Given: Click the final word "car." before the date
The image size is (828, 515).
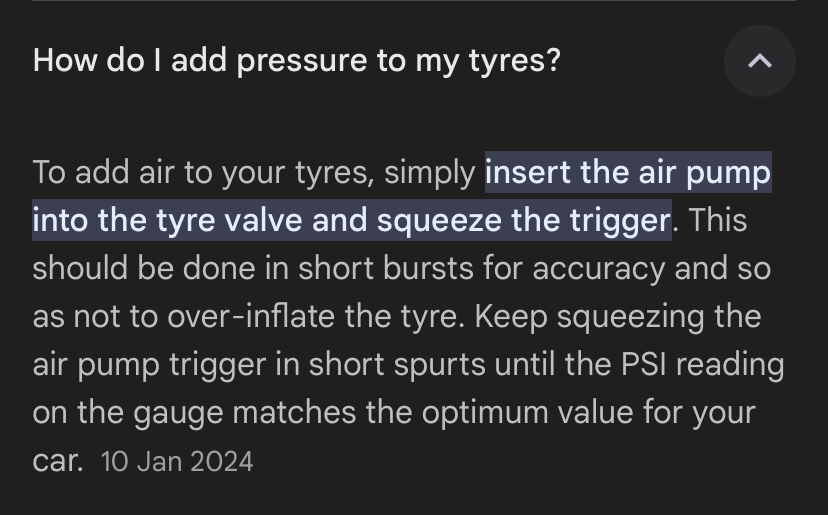Looking at the screenshot, I should coord(58,461).
